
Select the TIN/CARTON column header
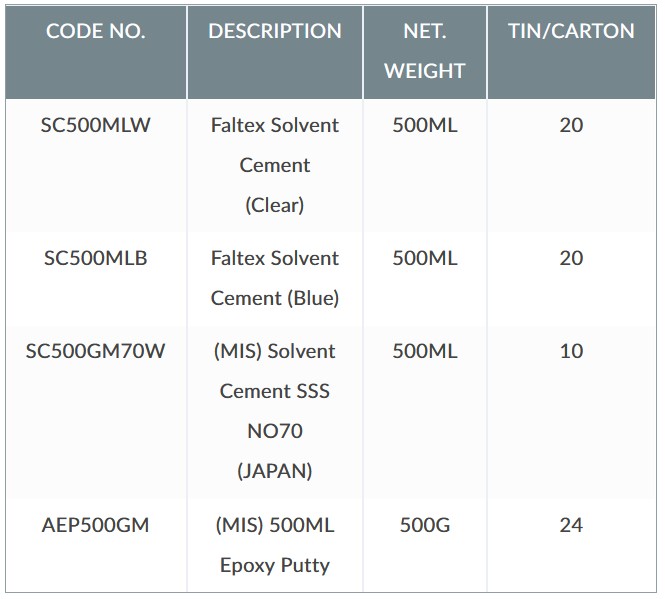[571, 31]
